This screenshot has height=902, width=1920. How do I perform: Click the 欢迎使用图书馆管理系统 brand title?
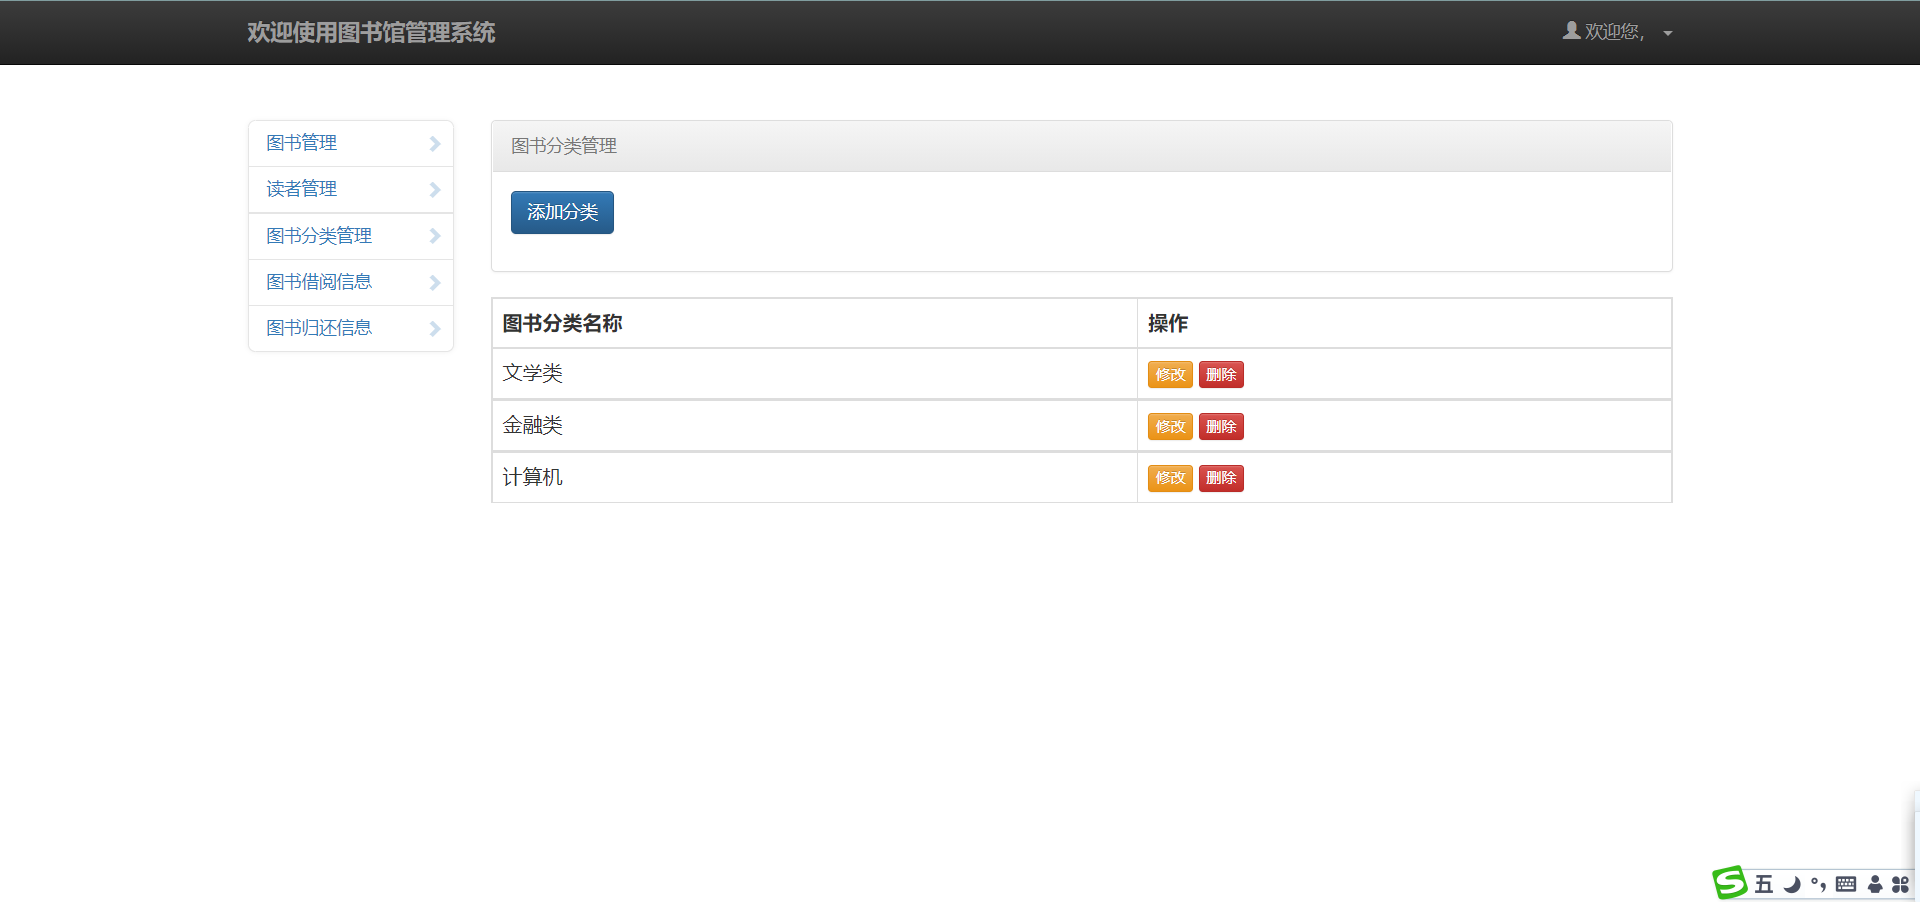371,32
